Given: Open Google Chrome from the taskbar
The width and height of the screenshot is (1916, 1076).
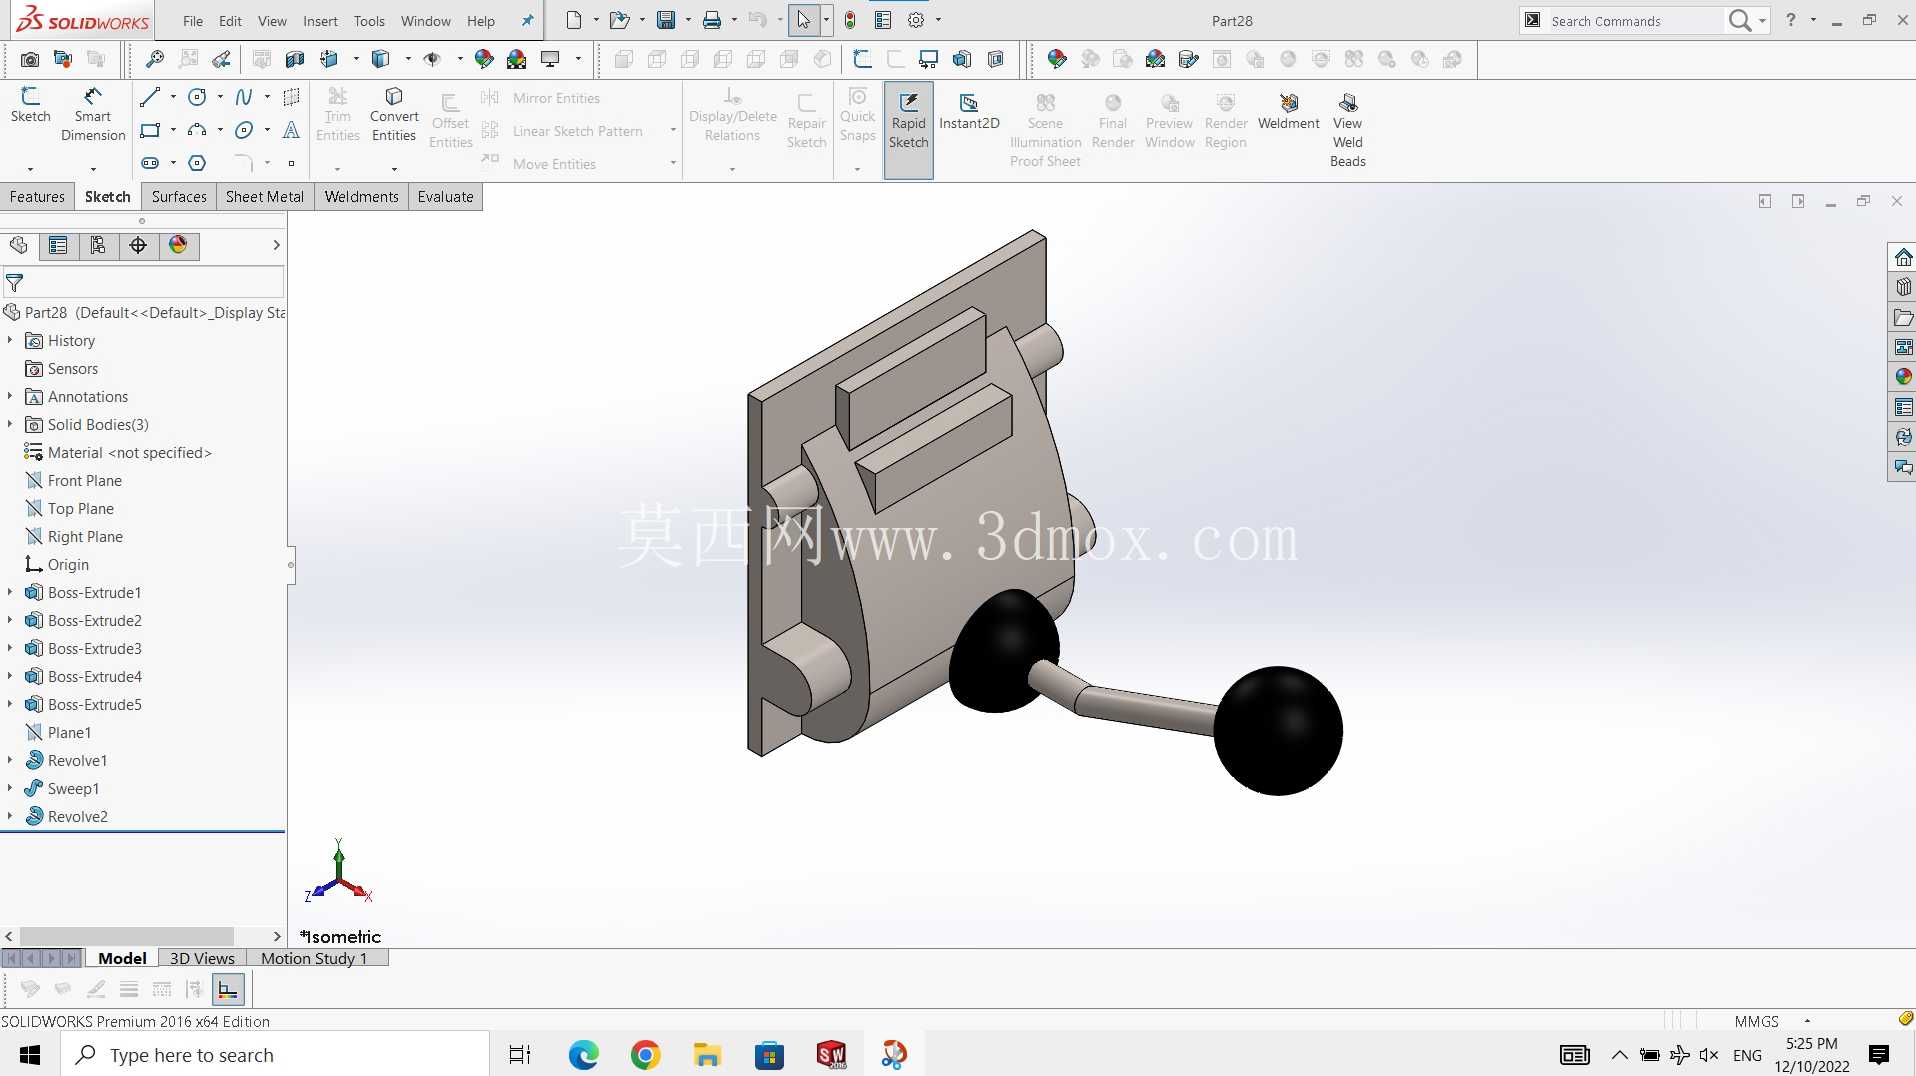Looking at the screenshot, I should tap(646, 1055).
